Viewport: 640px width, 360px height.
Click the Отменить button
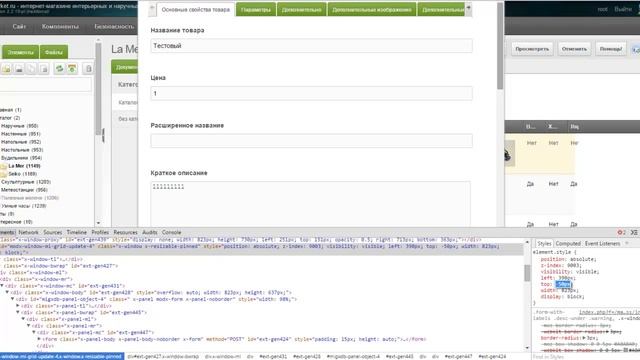[574, 49]
